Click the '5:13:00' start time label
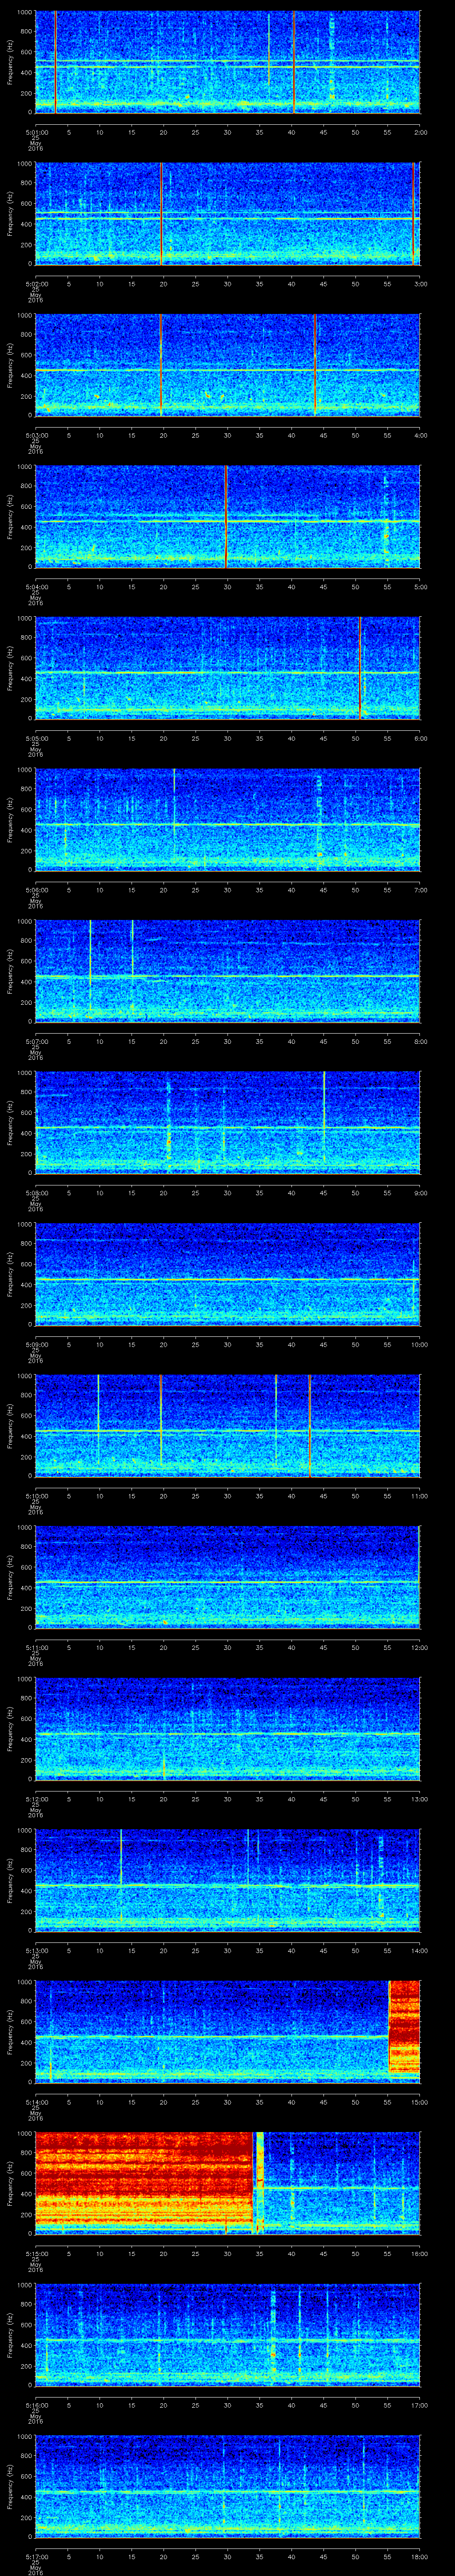This screenshot has height=2576, width=455. pos(37,1951)
